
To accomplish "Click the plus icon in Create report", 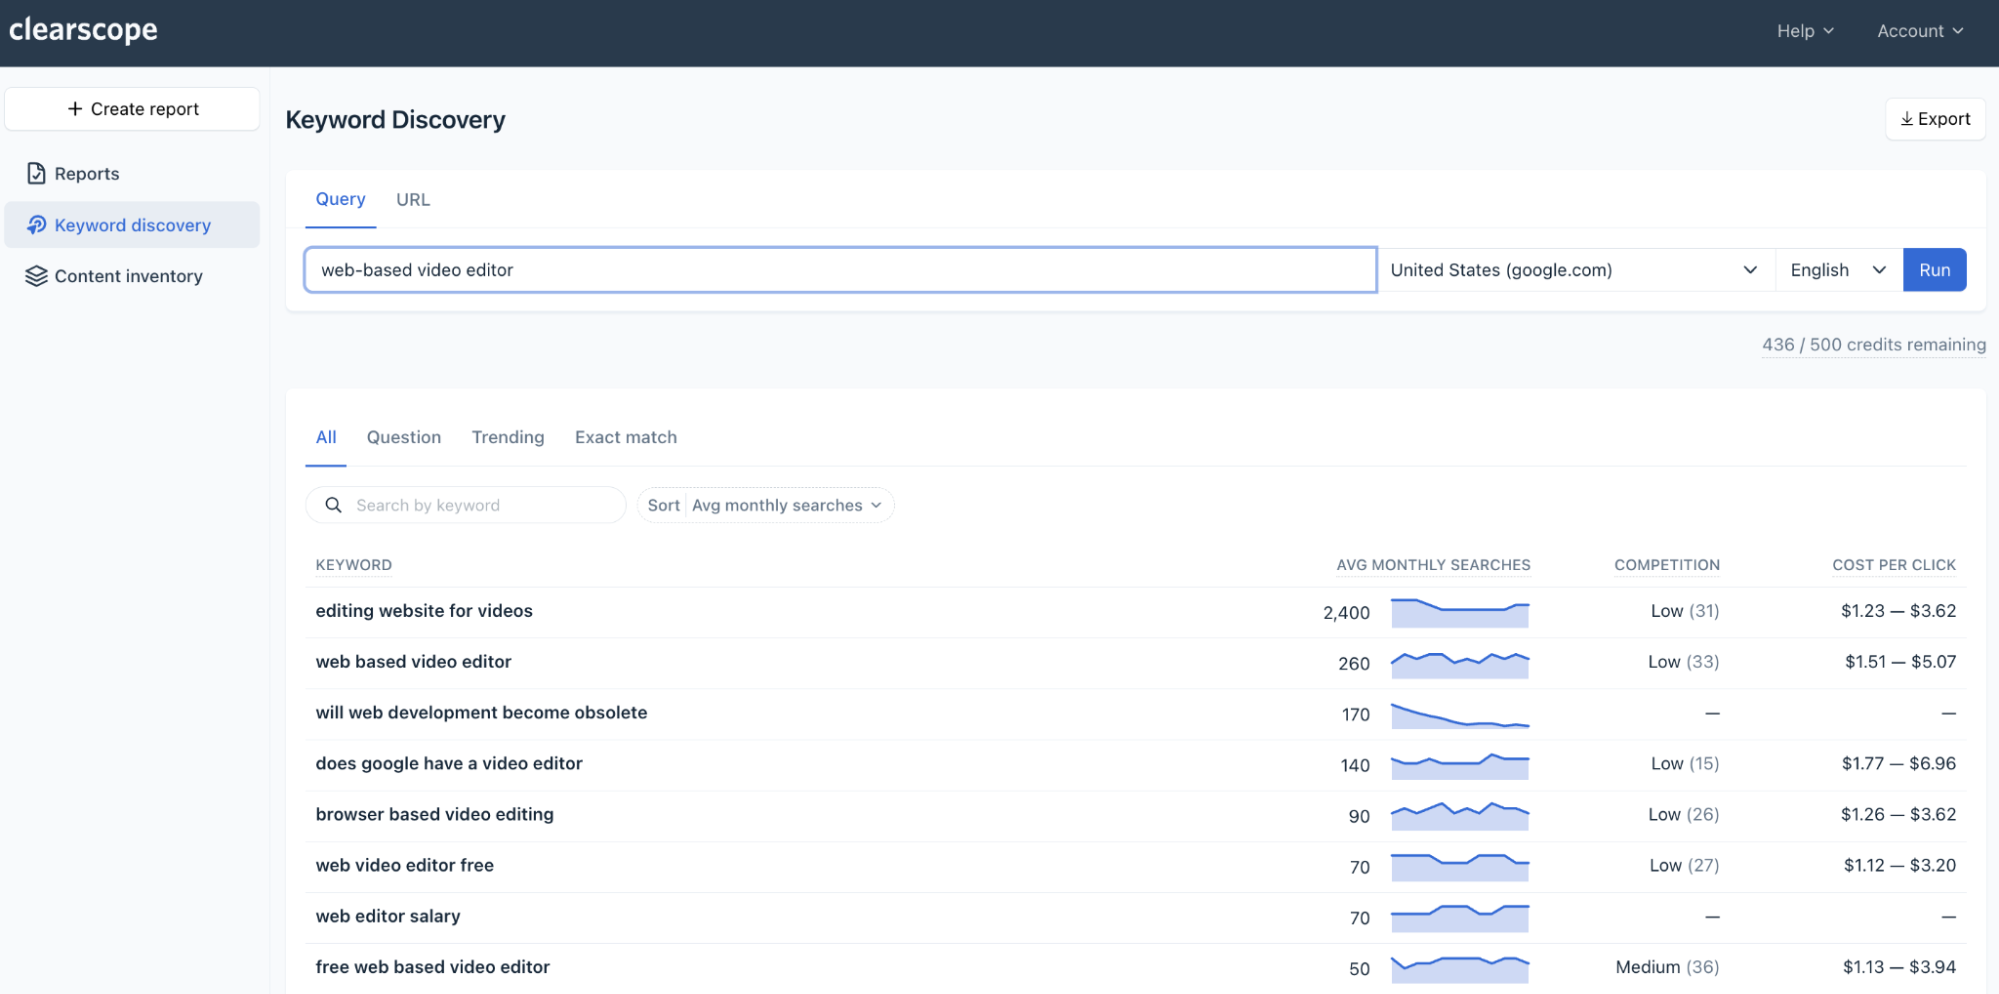I will point(75,109).
